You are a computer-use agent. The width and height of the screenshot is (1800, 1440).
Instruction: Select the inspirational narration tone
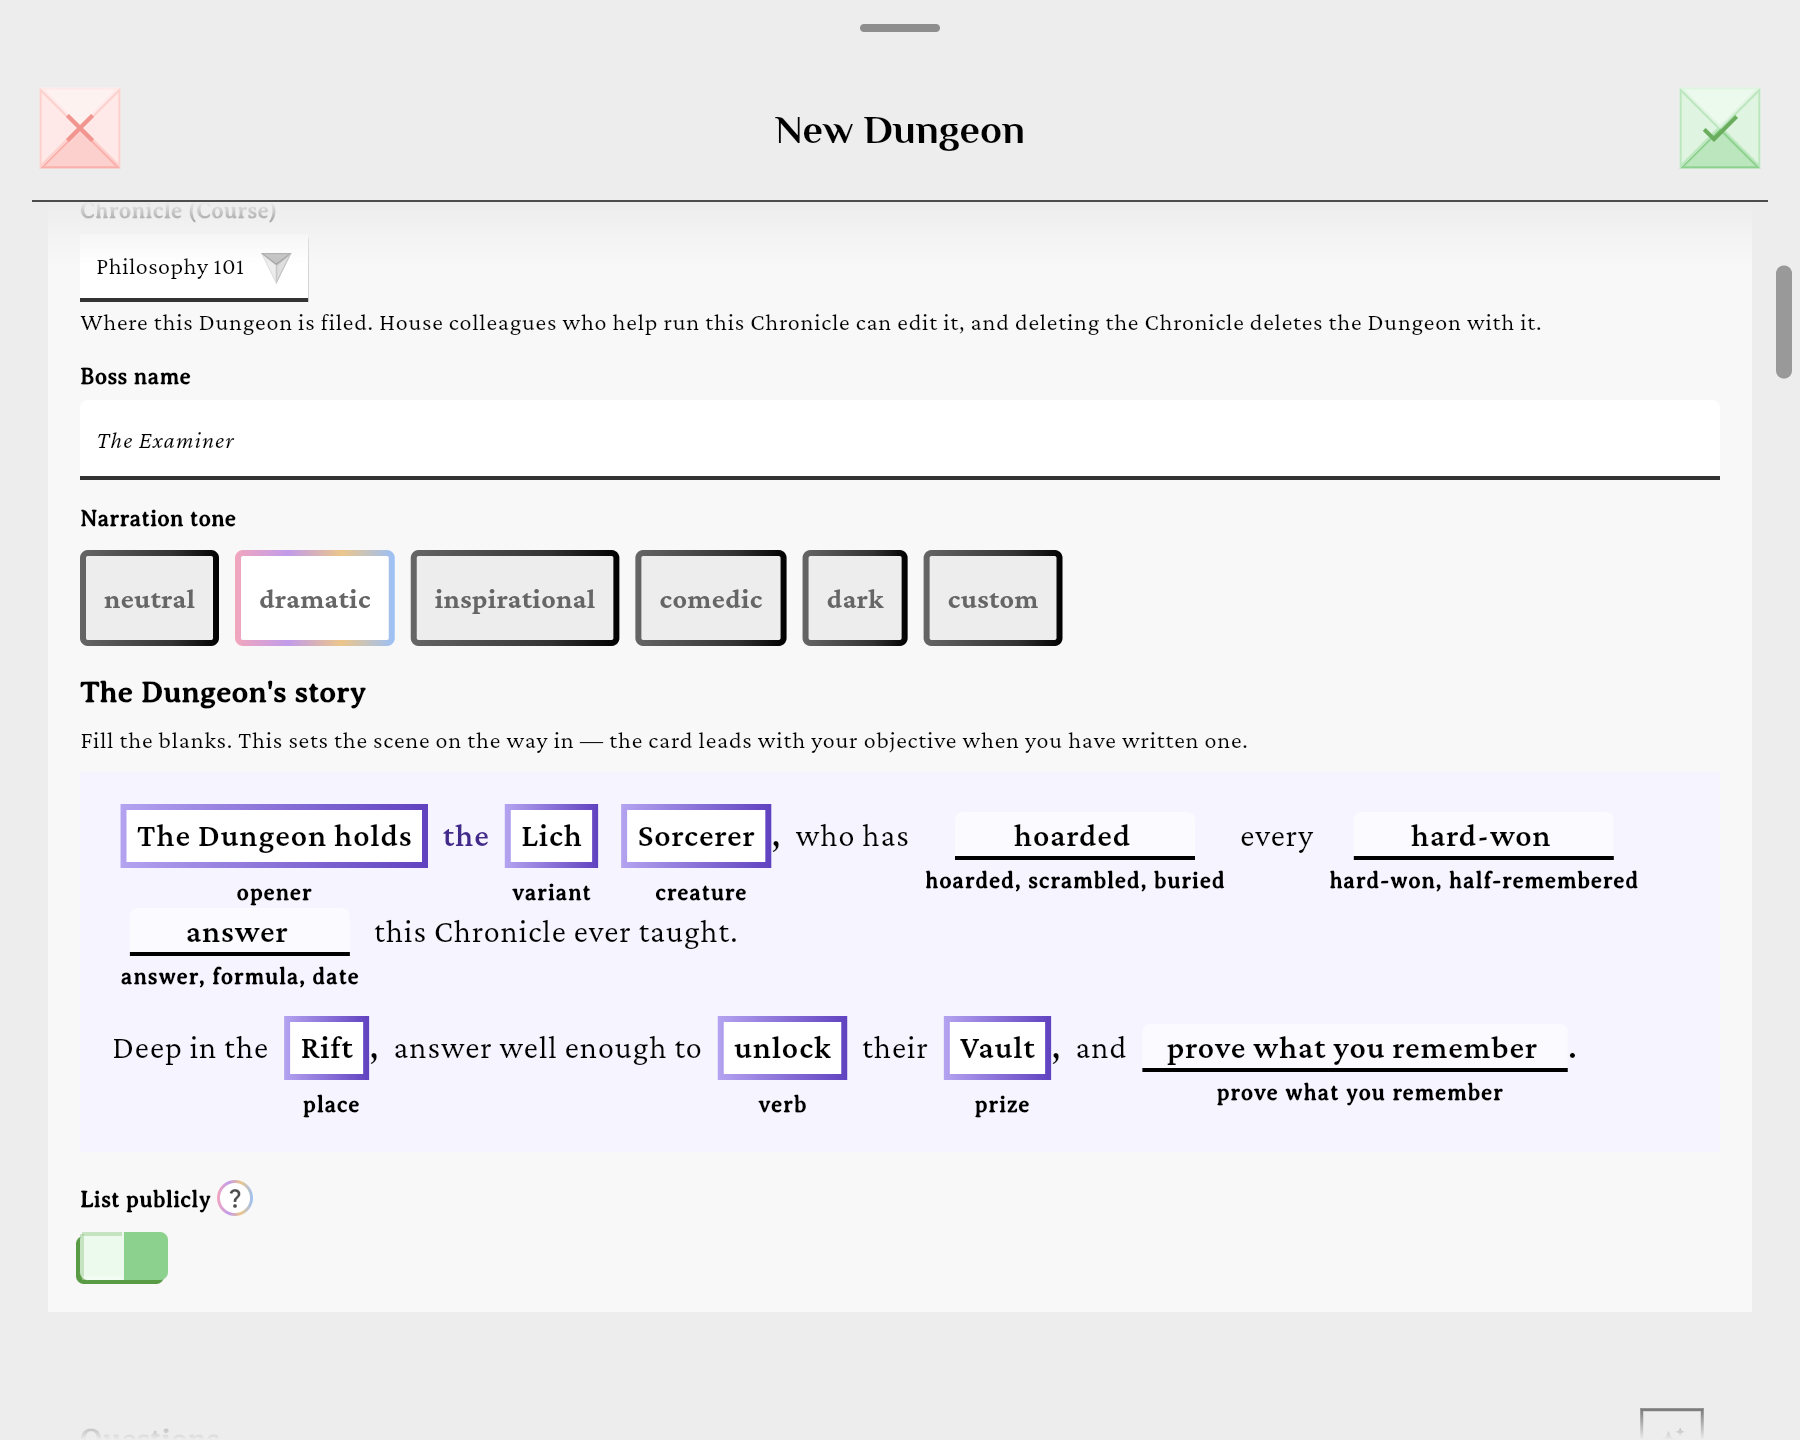(x=515, y=598)
